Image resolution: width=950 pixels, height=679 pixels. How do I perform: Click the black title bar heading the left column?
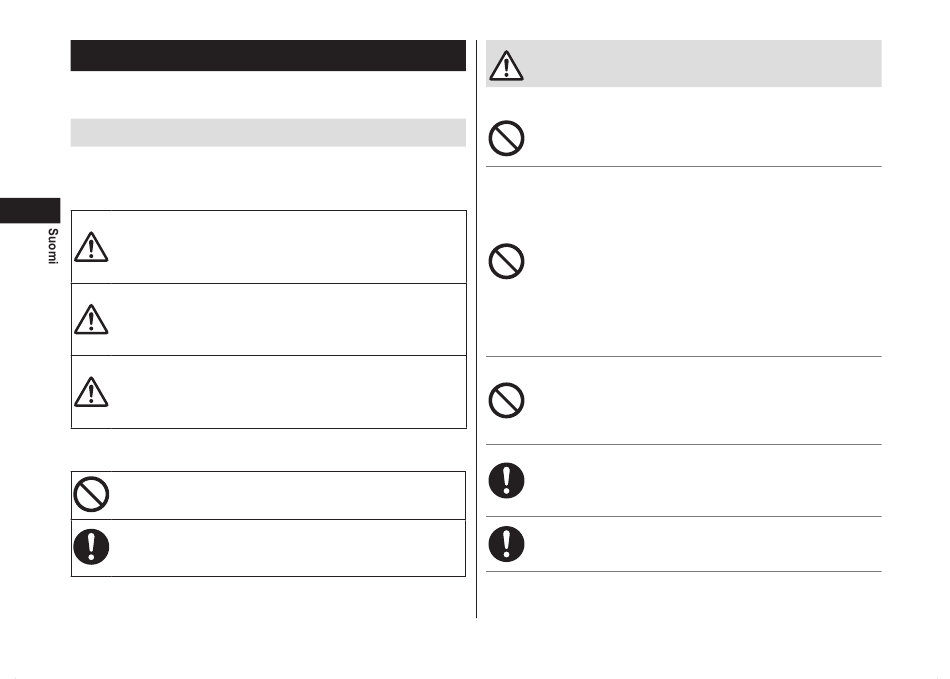[x=268, y=56]
